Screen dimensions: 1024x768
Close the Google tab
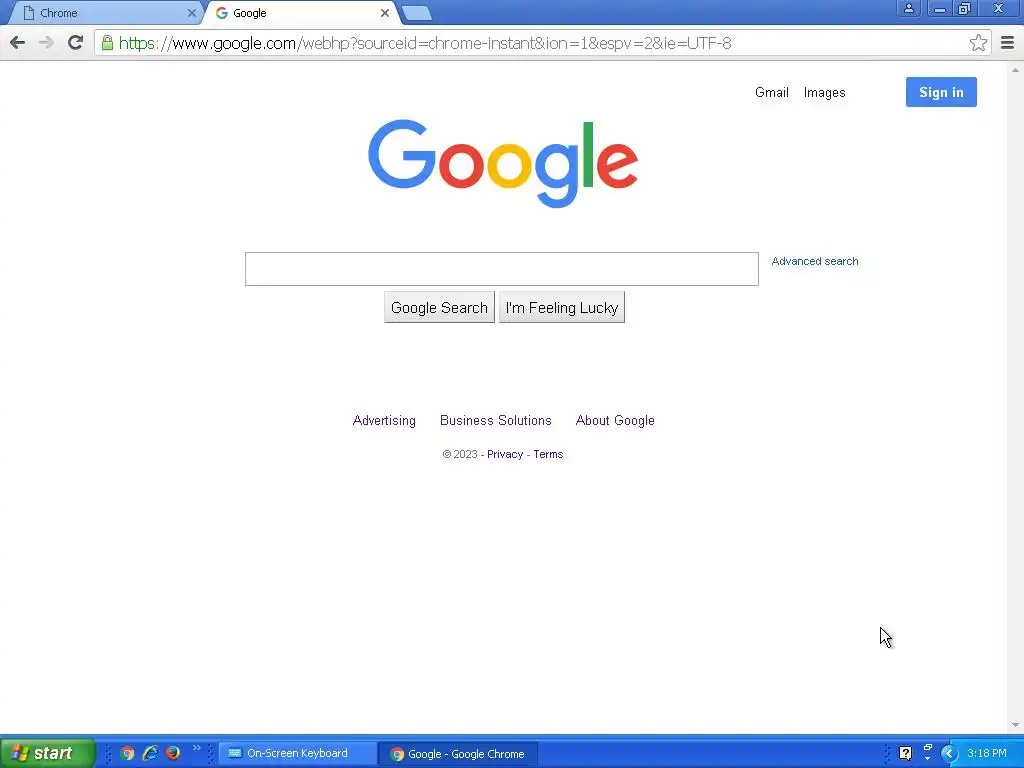click(385, 13)
